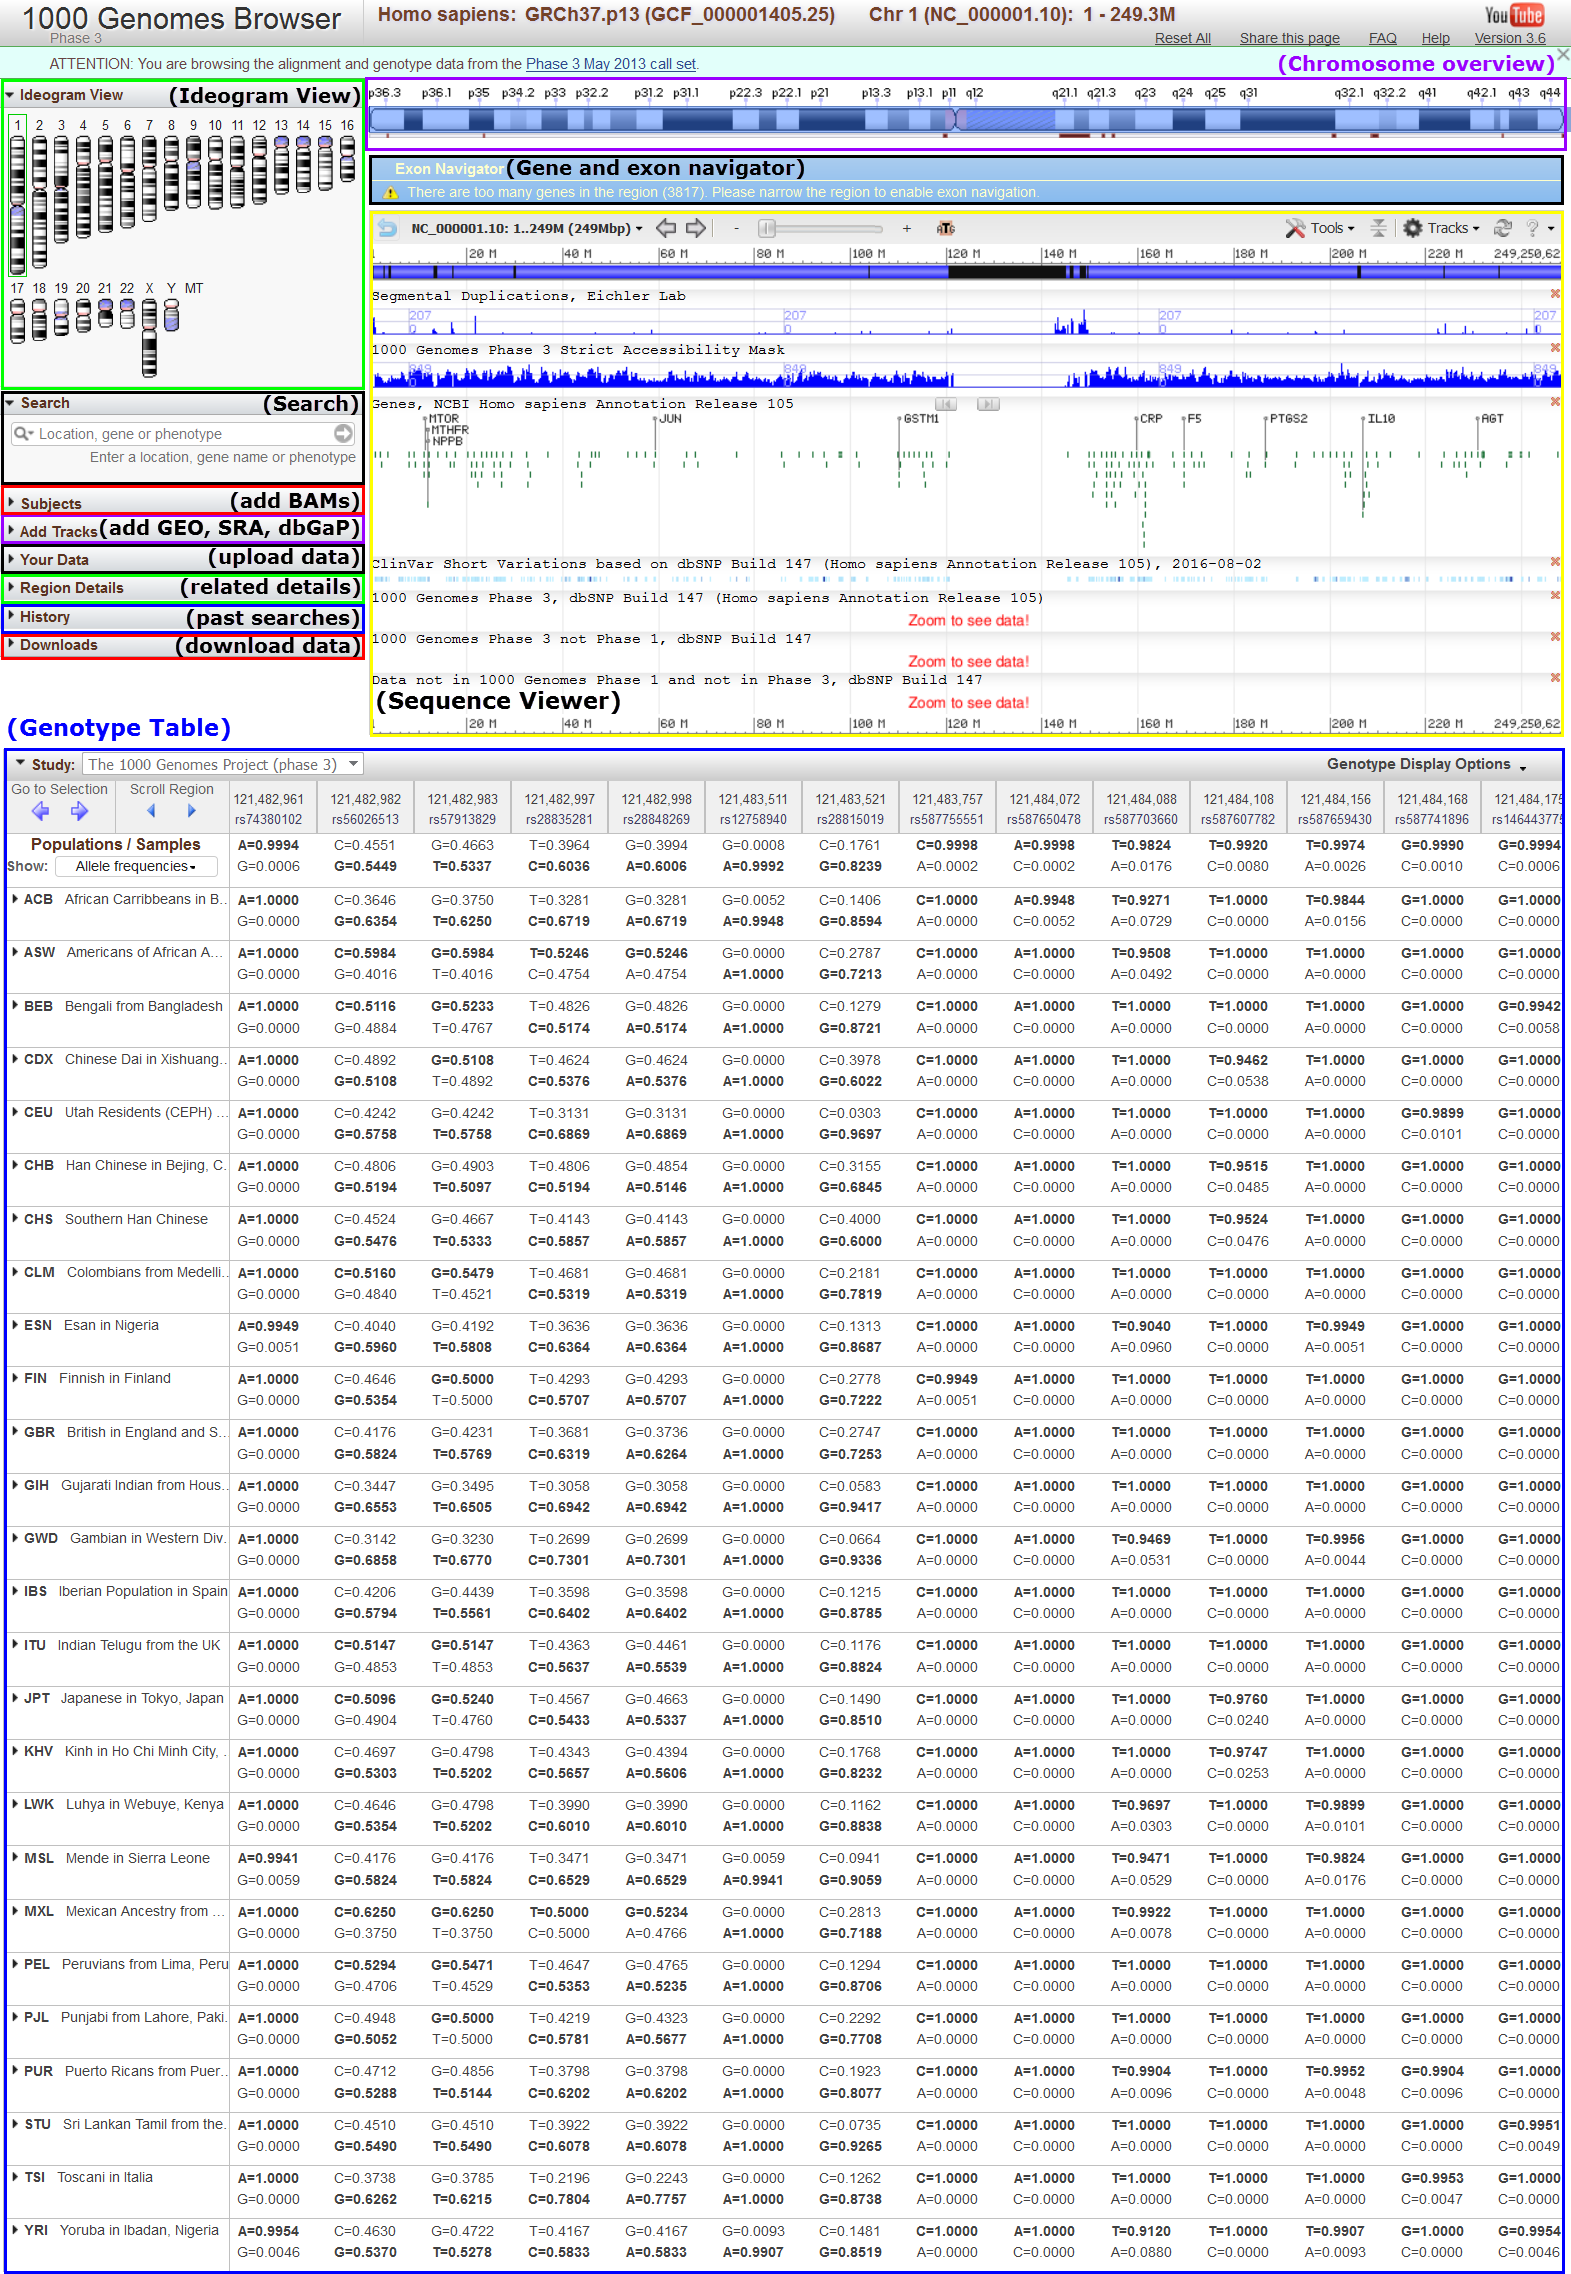Open the FAQ link
The width and height of the screenshot is (1571, 2274).
pyautogui.click(x=1382, y=38)
